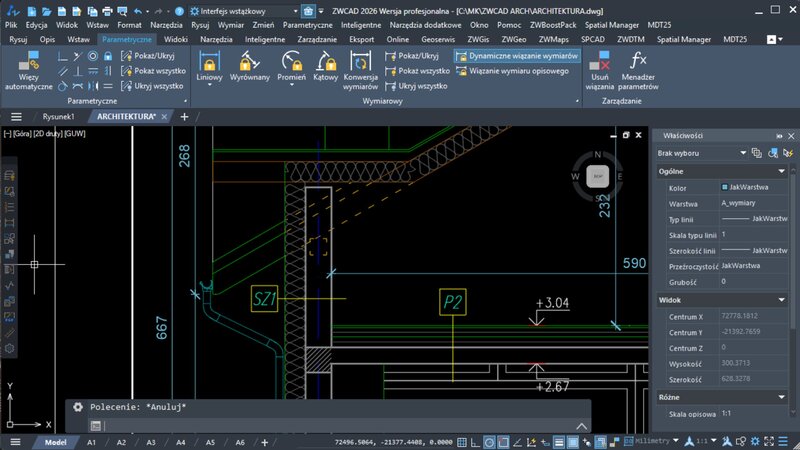Image resolution: width=800 pixels, height=450 pixels.
Task: Click the fullscreen icon in status bar
Action: (769, 441)
